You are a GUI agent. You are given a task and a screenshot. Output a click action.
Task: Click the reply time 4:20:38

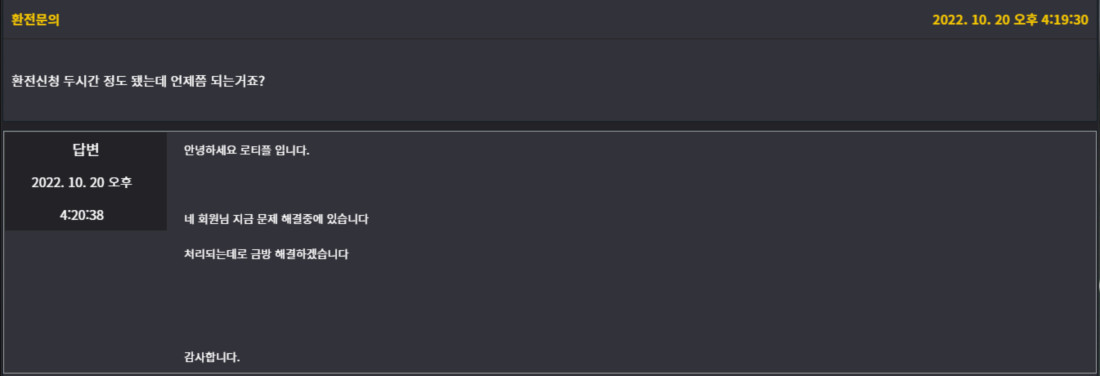click(x=82, y=215)
